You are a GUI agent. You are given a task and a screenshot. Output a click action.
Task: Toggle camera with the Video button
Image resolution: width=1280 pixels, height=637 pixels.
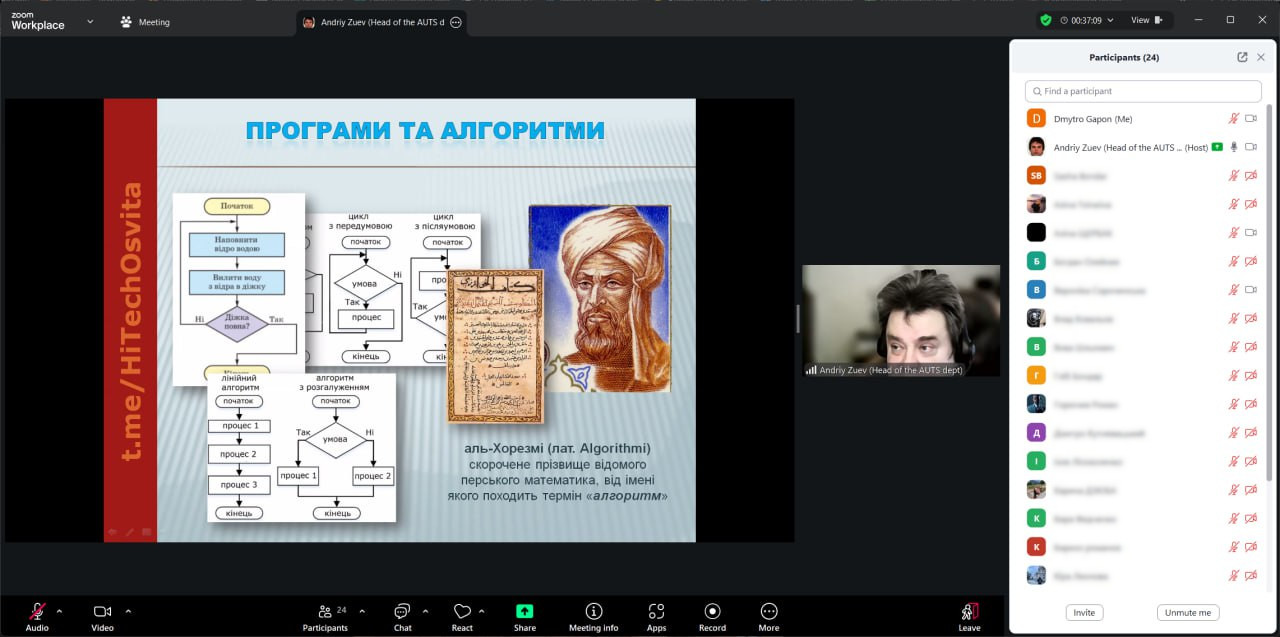(x=102, y=611)
